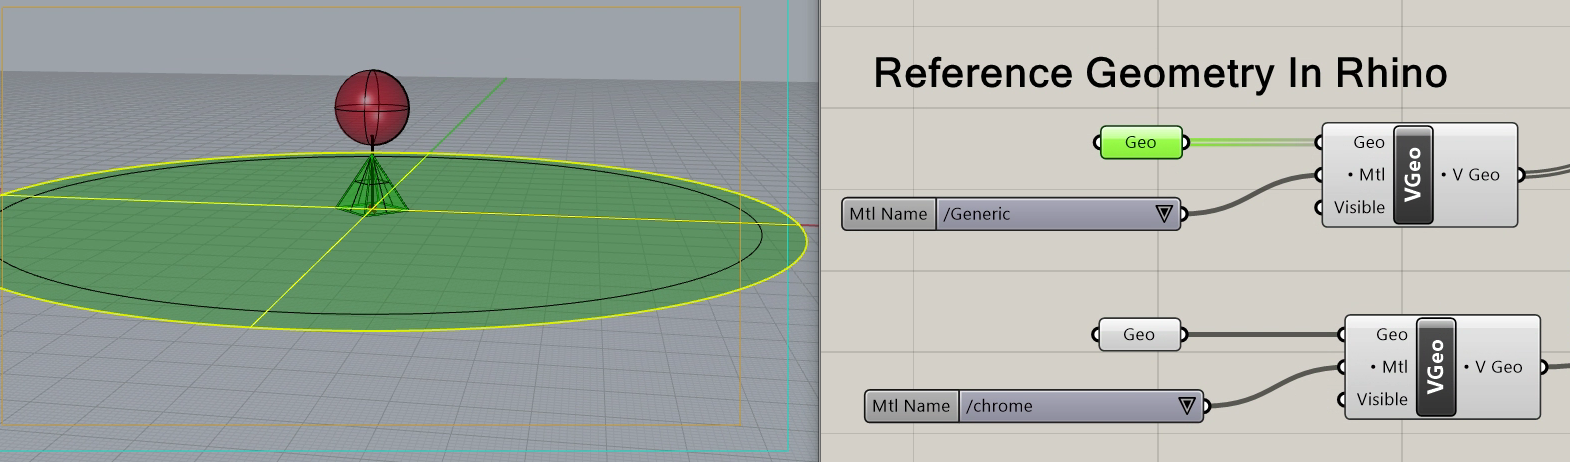This screenshot has width=1570, height=462.
Task: Click the Mtl Name label beside /Generic
Action: pyautogui.click(x=888, y=213)
